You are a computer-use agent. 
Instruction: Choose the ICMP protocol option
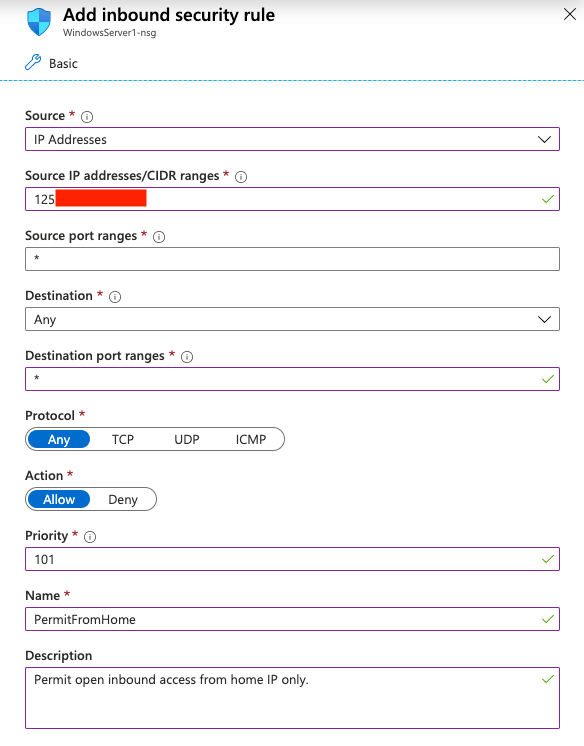tap(251, 439)
